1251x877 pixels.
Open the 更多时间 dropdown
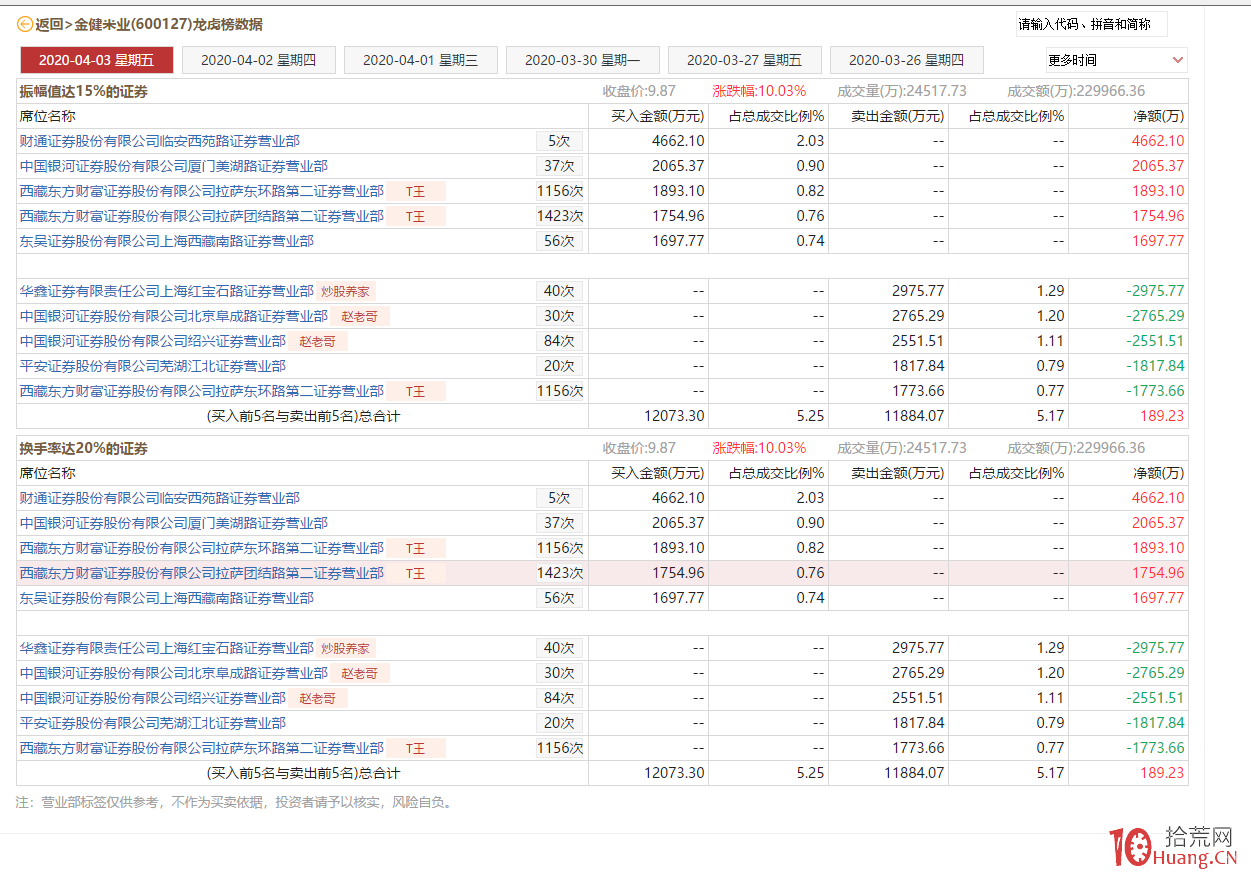1116,60
